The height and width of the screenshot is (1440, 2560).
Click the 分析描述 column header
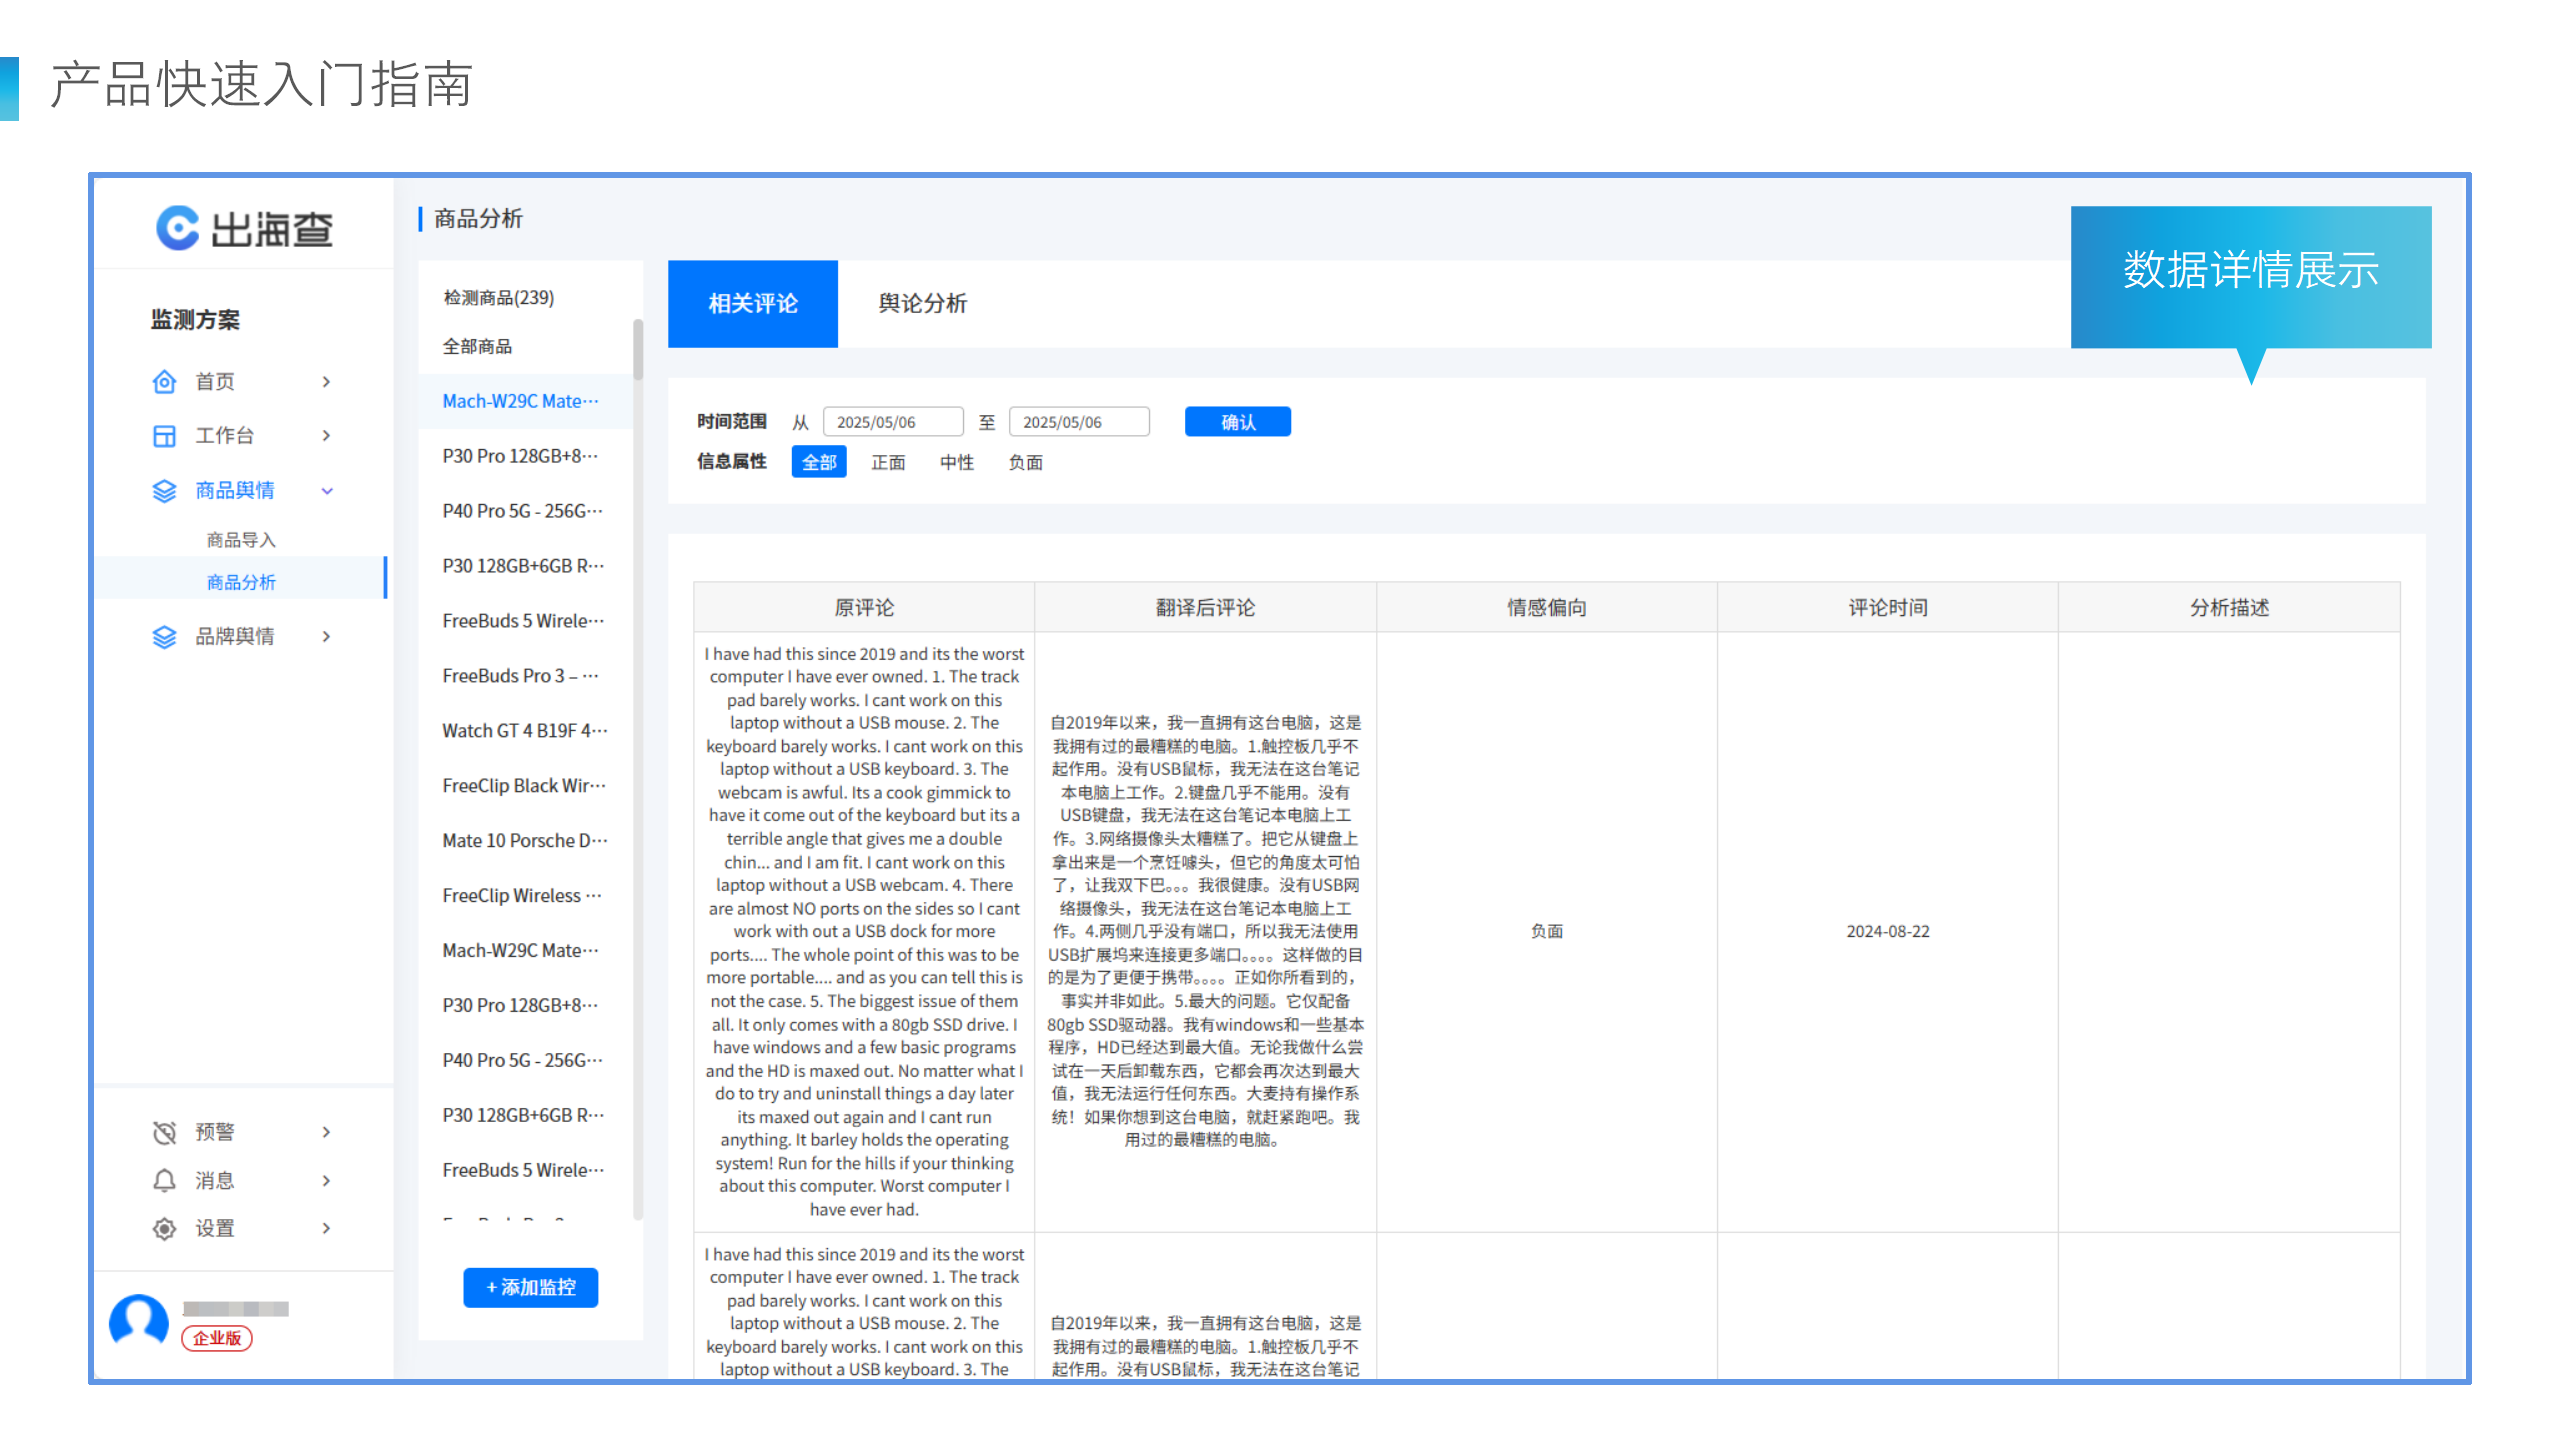pos(2229,608)
